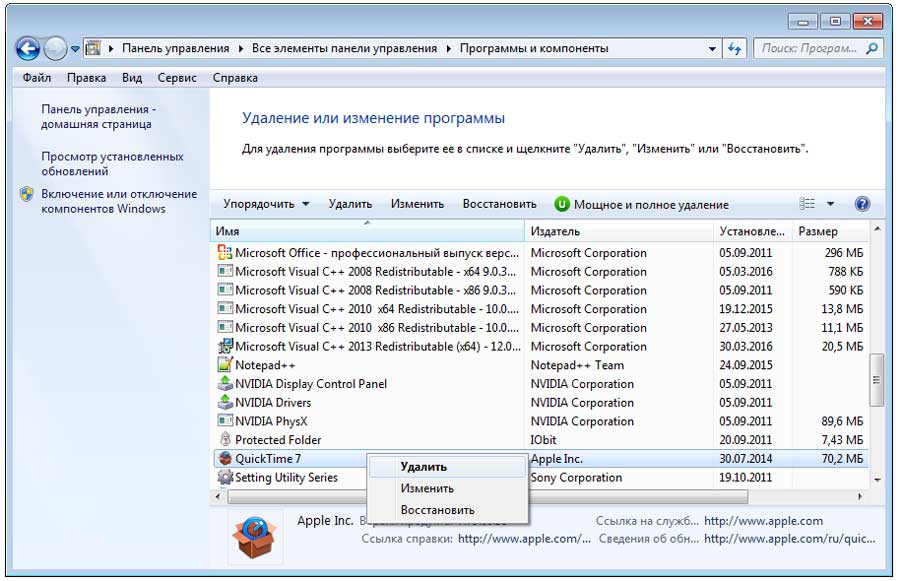Expand the arrow after Панель управления breadcrumb

[x=240, y=49]
